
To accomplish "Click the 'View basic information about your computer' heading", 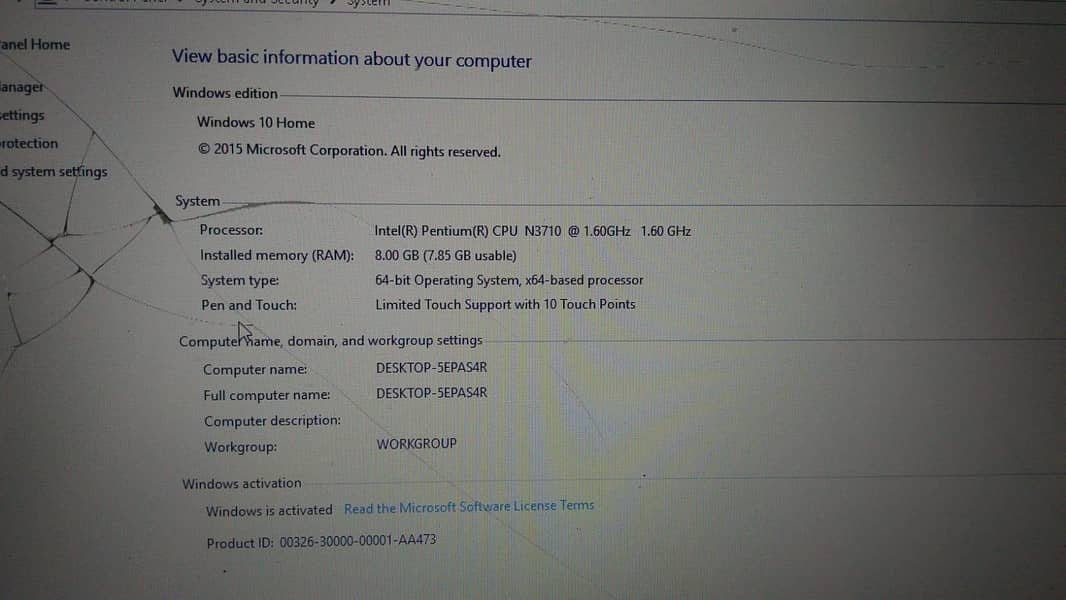I will coord(351,58).
